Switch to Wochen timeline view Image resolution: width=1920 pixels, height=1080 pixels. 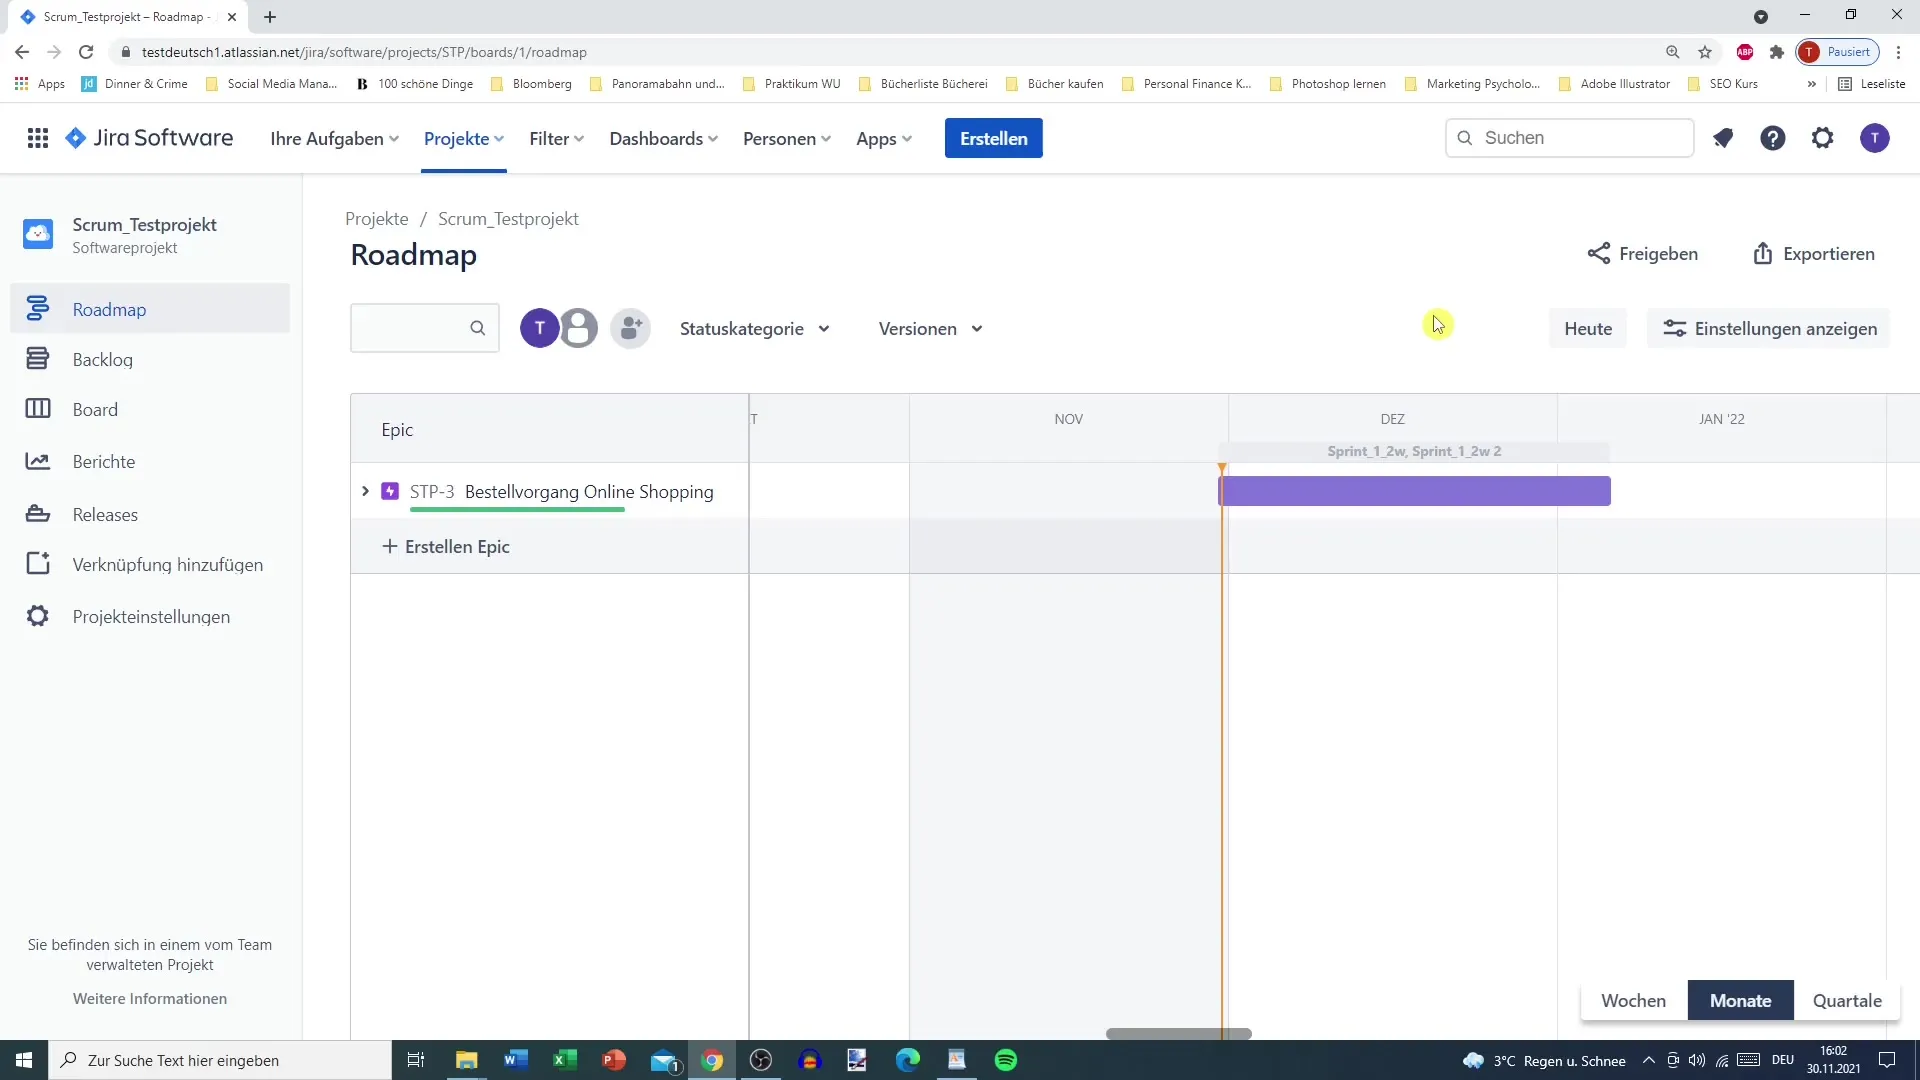click(1633, 1000)
